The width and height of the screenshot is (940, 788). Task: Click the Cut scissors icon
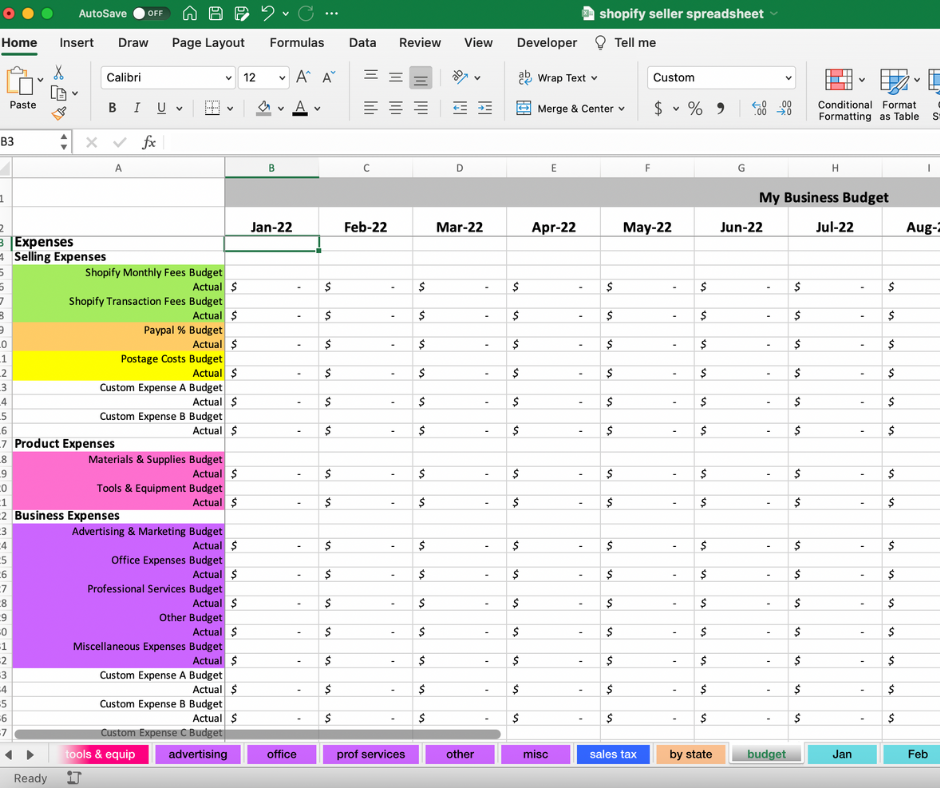pos(59,73)
